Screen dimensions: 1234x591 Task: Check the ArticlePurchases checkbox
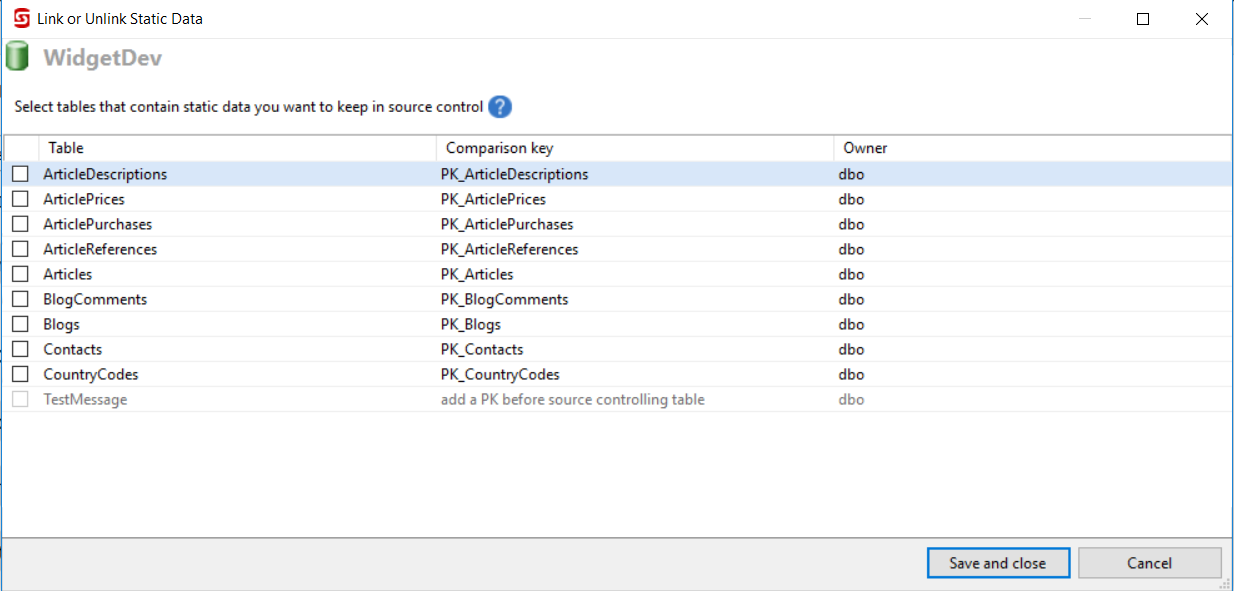(20, 224)
